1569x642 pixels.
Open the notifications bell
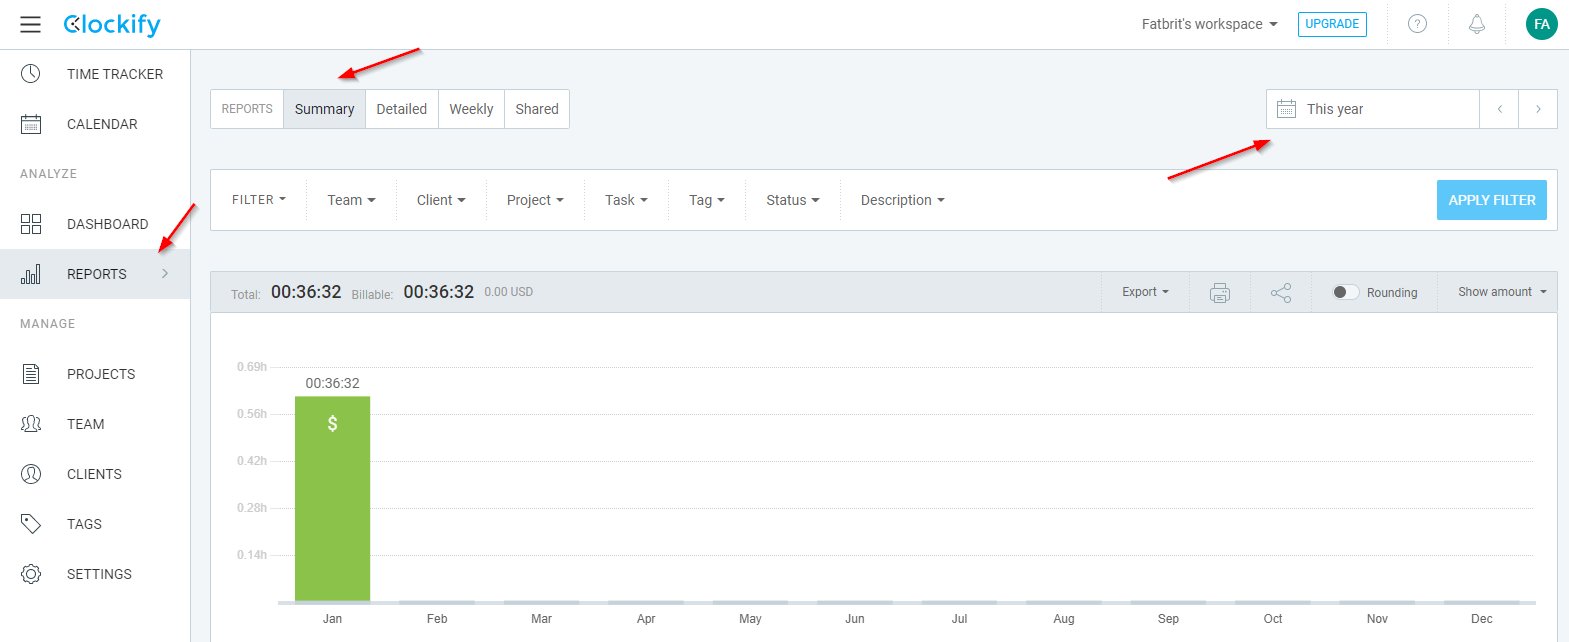(1477, 24)
